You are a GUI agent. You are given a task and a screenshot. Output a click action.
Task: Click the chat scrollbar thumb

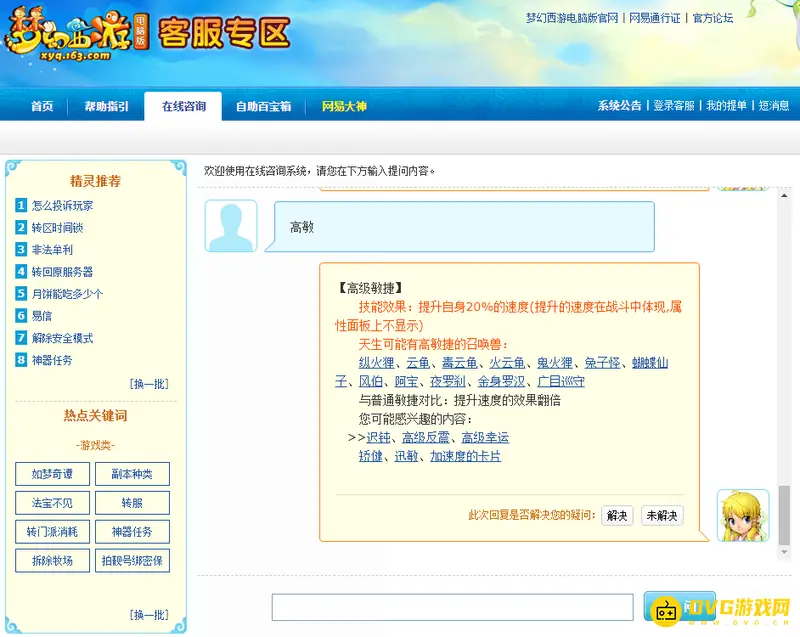point(784,515)
